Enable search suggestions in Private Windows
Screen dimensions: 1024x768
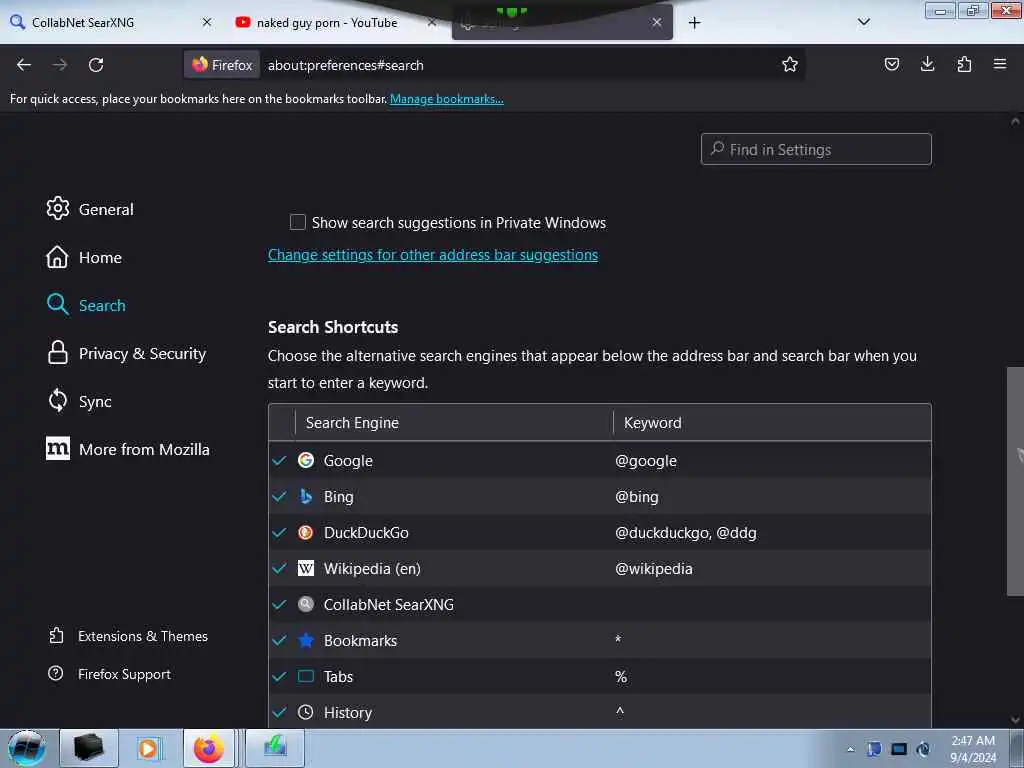point(298,222)
